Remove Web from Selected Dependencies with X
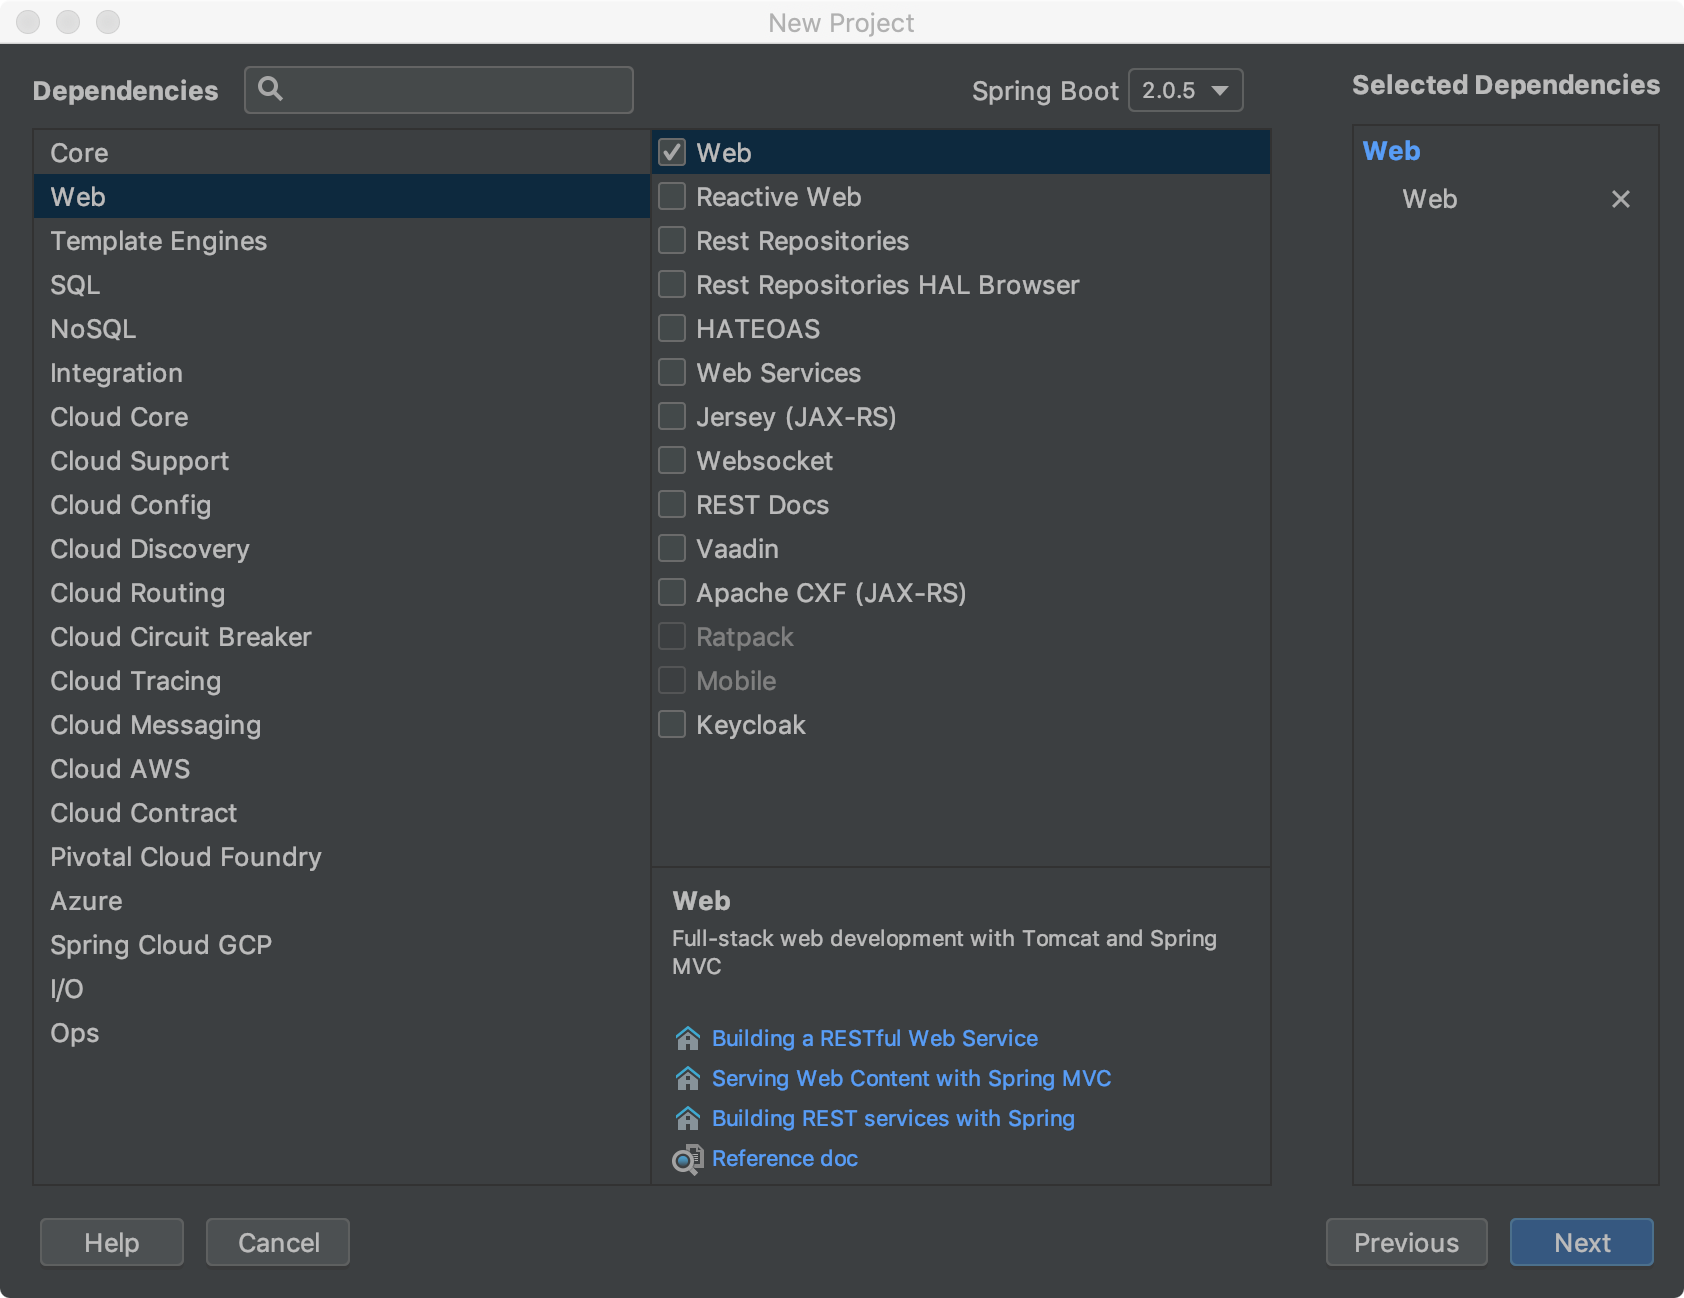Screen dimensions: 1684x1298 pyautogui.click(x=1620, y=199)
